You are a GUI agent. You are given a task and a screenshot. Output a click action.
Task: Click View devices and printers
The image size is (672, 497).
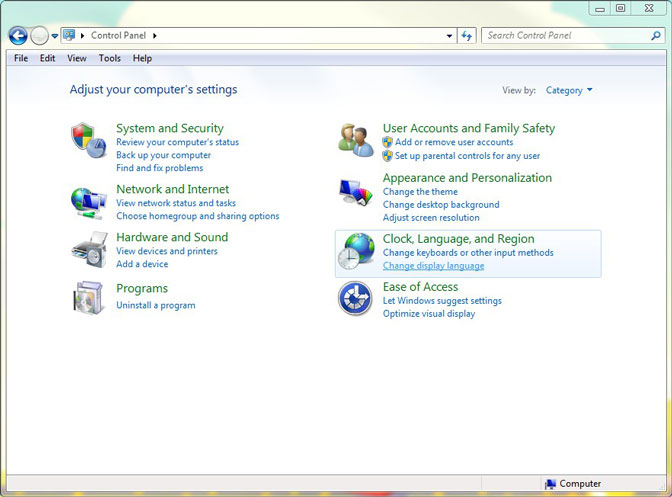[x=167, y=251]
